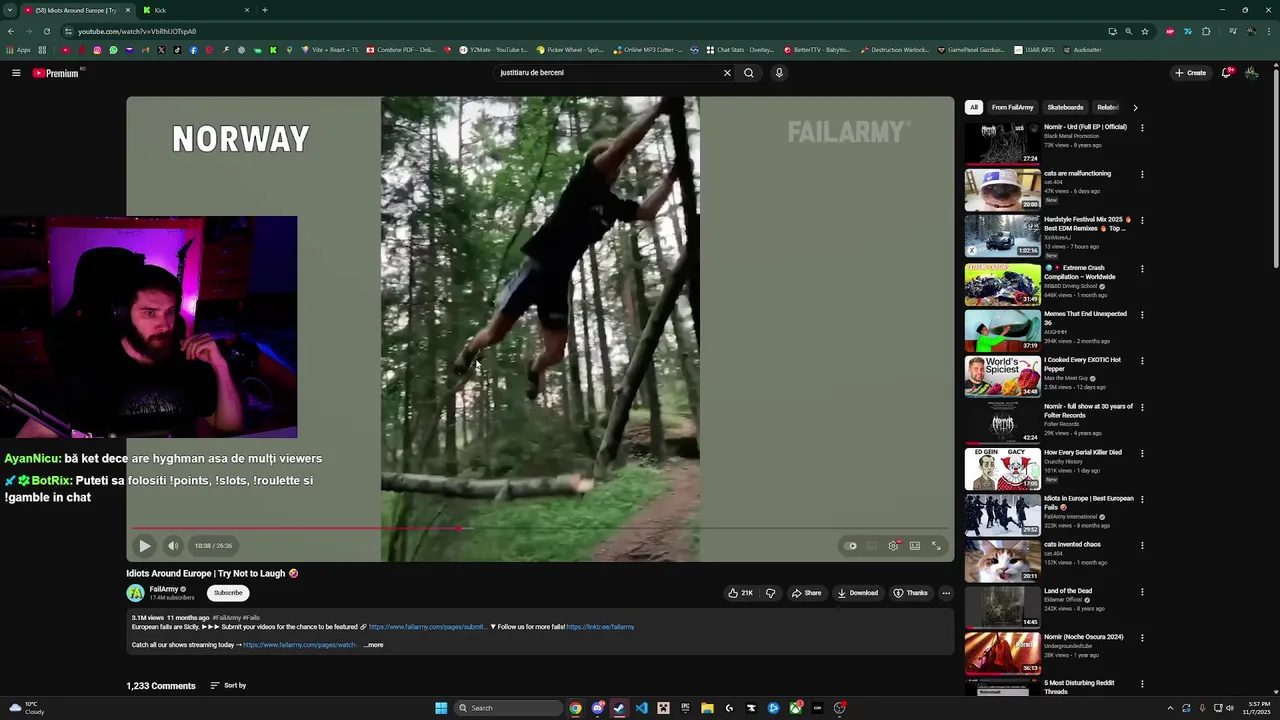The image size is (1280, 720).
Task: Send Thanks to the creator
Action: point(910,593)
